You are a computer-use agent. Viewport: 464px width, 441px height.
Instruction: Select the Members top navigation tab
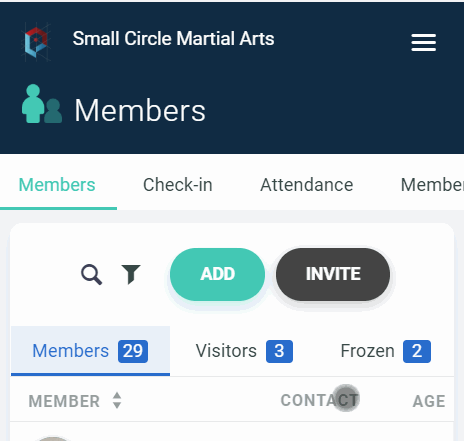coord(57,185)
